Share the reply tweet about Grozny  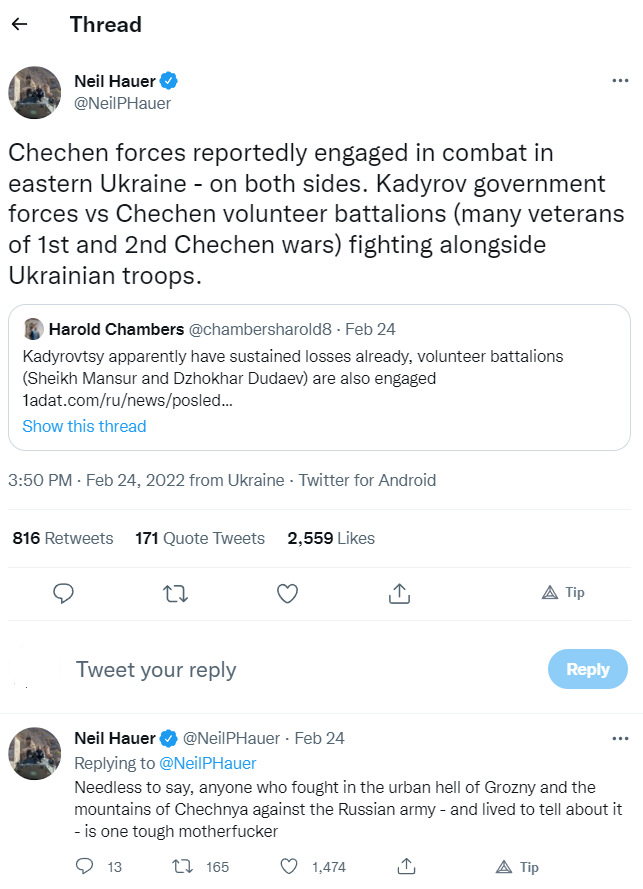[x=406, y=866]
